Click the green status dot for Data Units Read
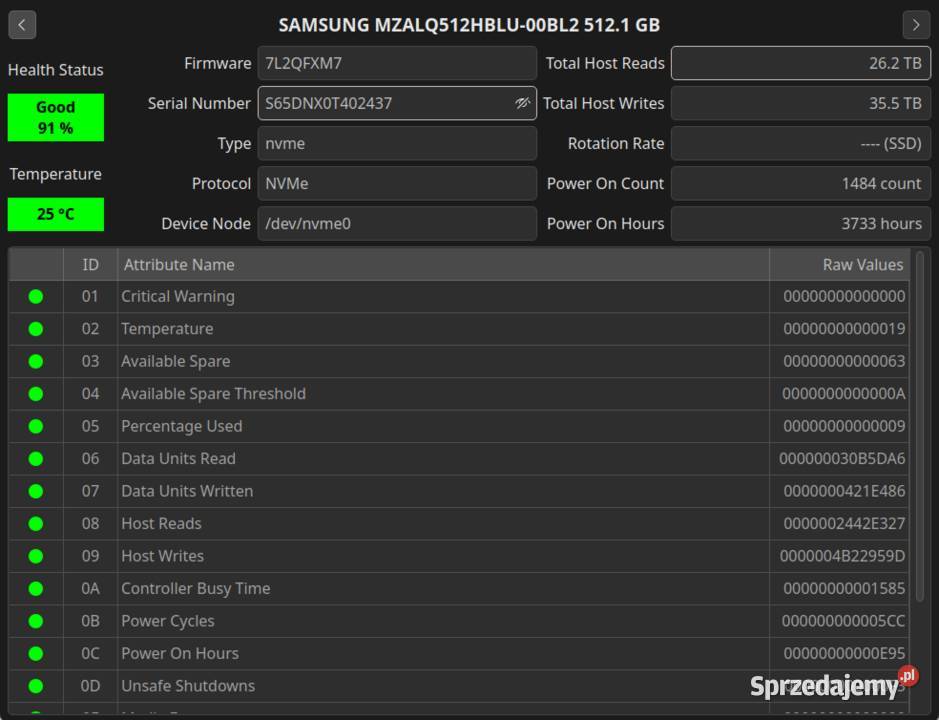This screenshot has height=720, width=939. pos(36,459)
